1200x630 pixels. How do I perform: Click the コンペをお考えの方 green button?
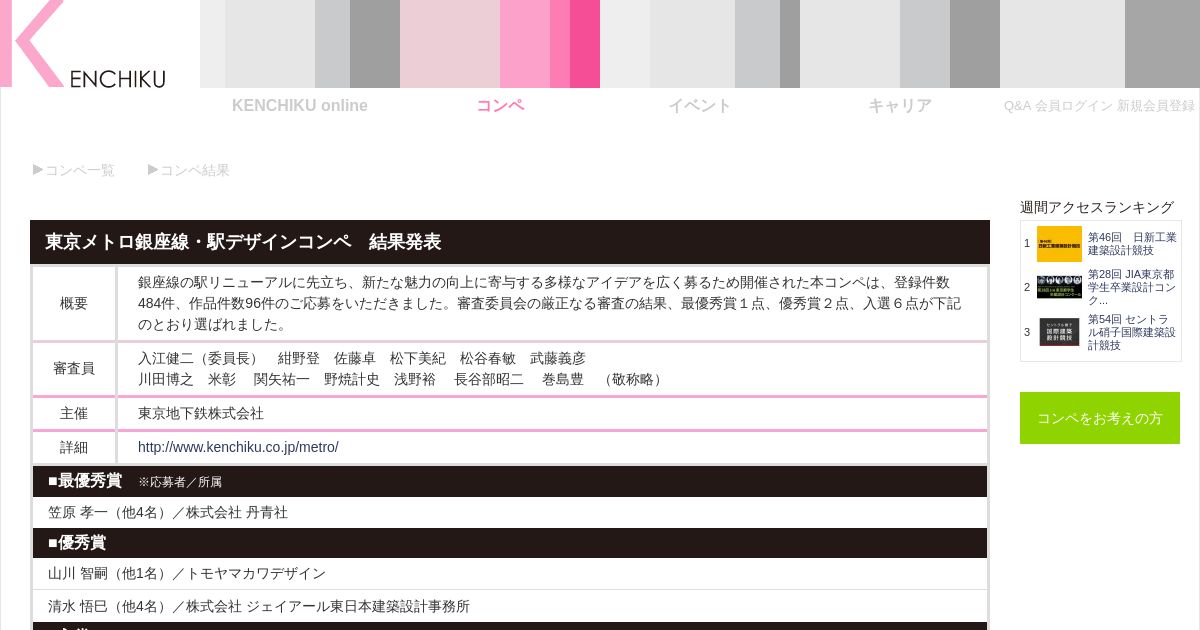point(1100,418)
